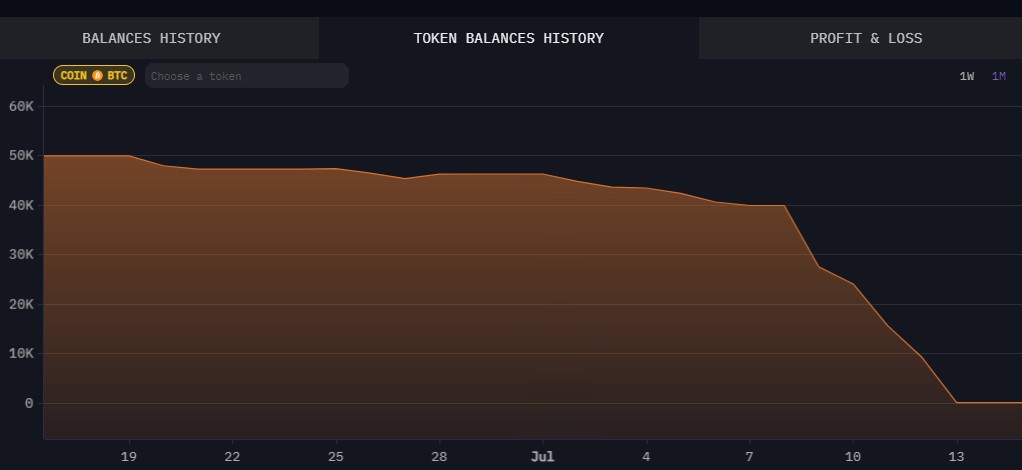Viewport: 1022px width, 470px height.
Task: Click the 13 date axis label
Action: click(956, 456)
